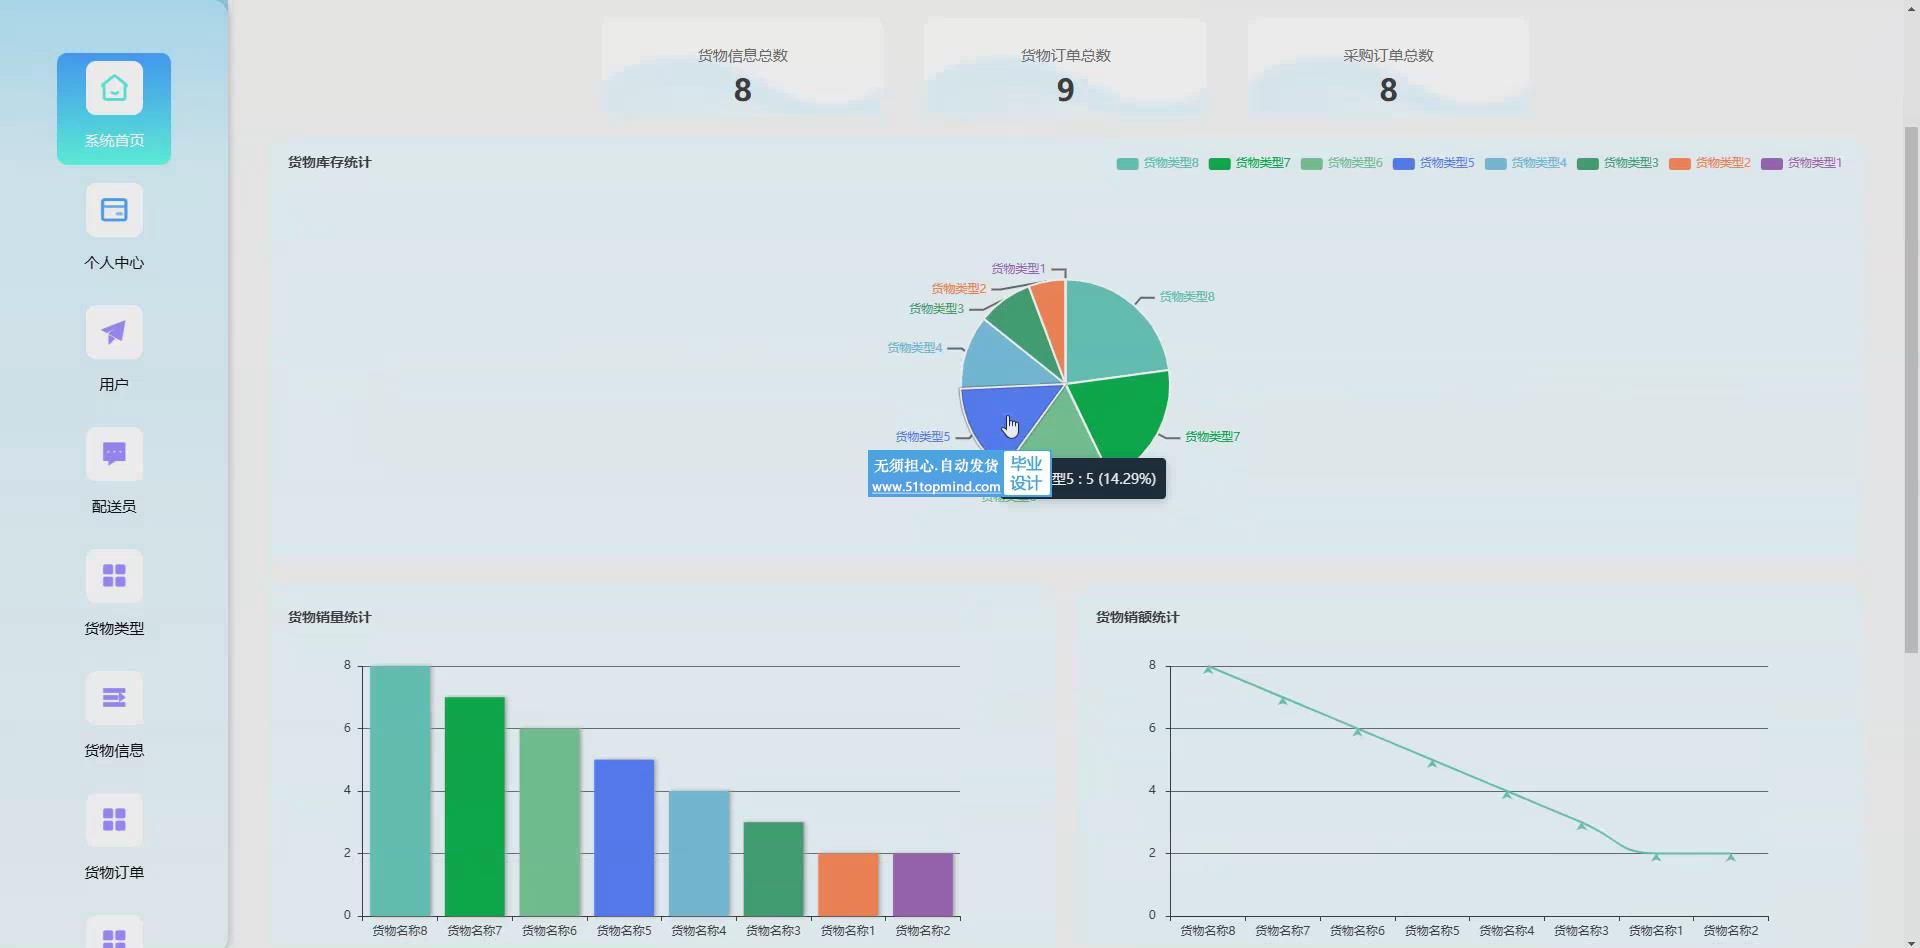Click the 货物订单 grid icon
The height and width of the screenshot is (948, 1920).
click(x=114, y=821)
